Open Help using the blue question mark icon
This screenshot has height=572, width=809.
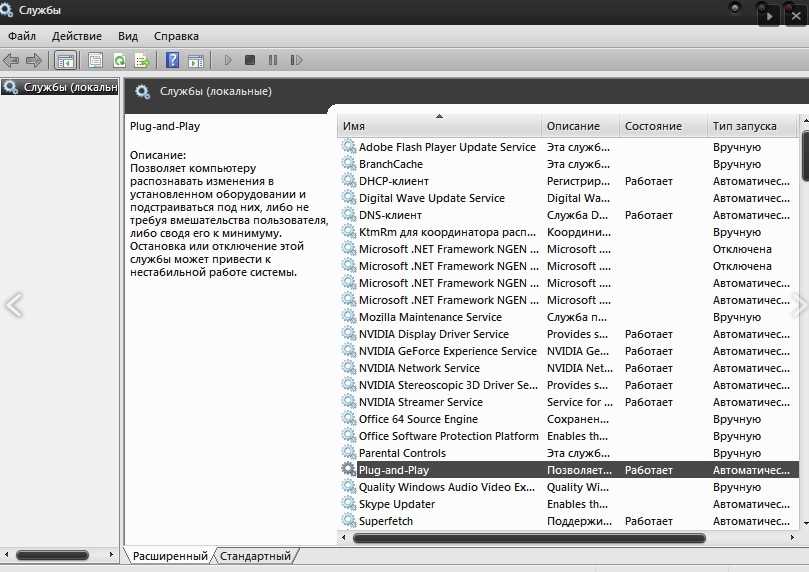pyautogui.click(x=172, y=61)
